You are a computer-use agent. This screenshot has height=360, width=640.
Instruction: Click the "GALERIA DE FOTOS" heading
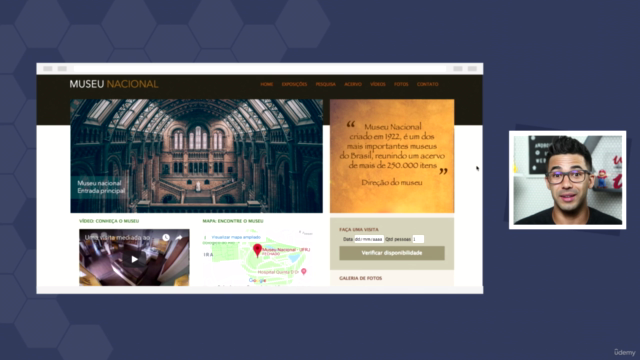click(360, 278)
